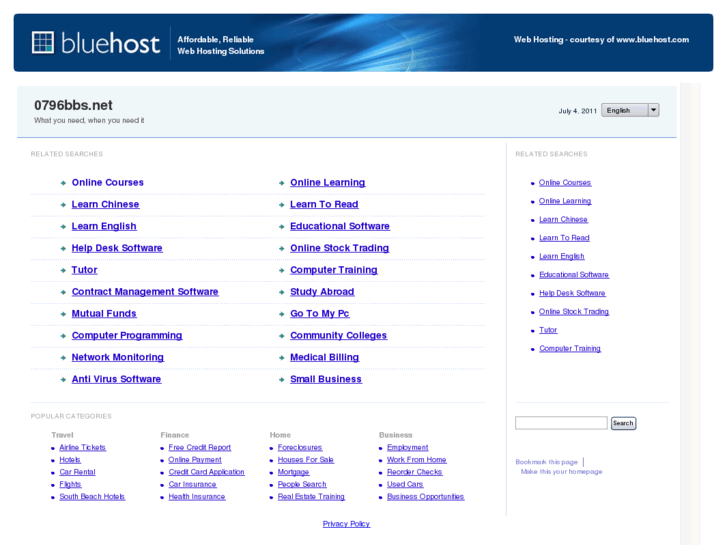Viewport: 727px width, 545px height.
Task: Open the Small Business link
Action: click(325, 379)
